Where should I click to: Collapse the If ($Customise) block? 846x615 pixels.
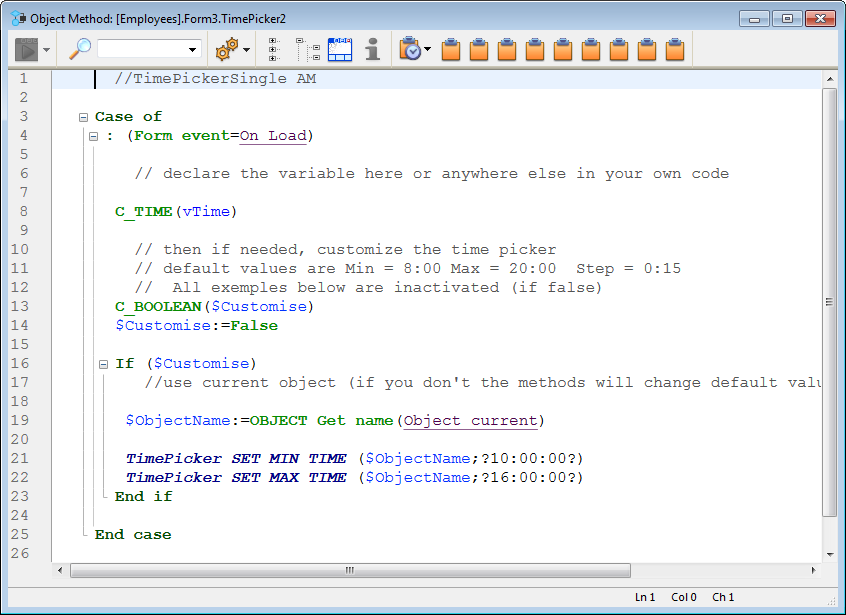pos(104,364)
